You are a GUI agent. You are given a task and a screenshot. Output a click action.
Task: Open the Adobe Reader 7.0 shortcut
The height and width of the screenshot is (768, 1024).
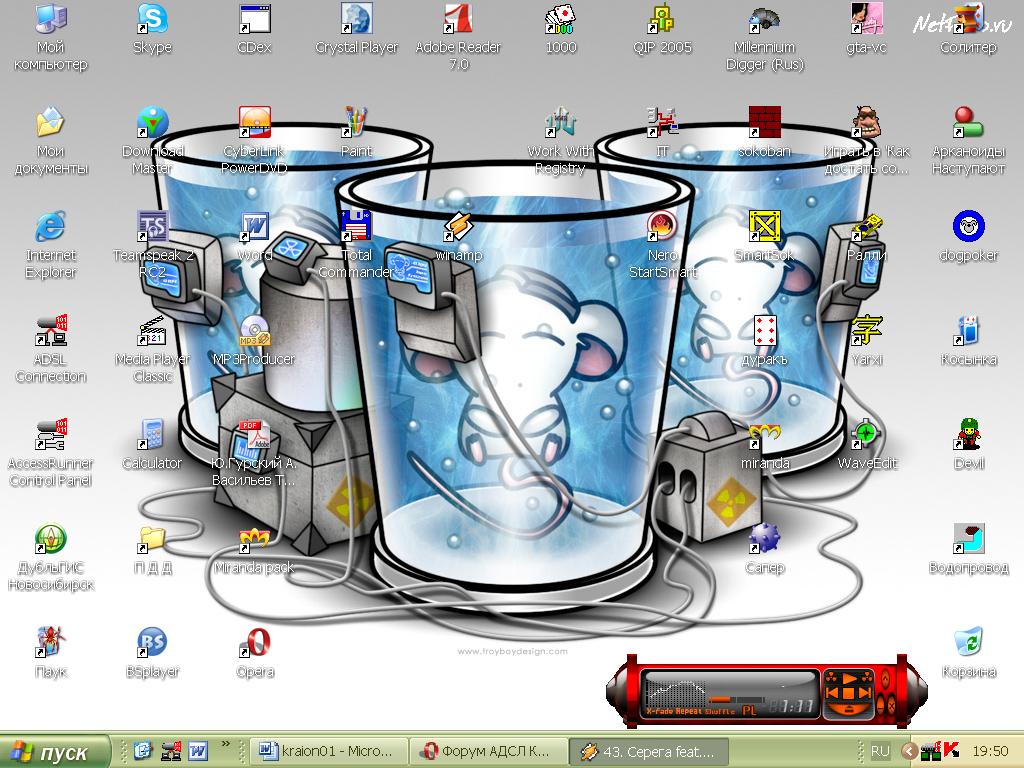pyautogui.click(x=457, y=19)
